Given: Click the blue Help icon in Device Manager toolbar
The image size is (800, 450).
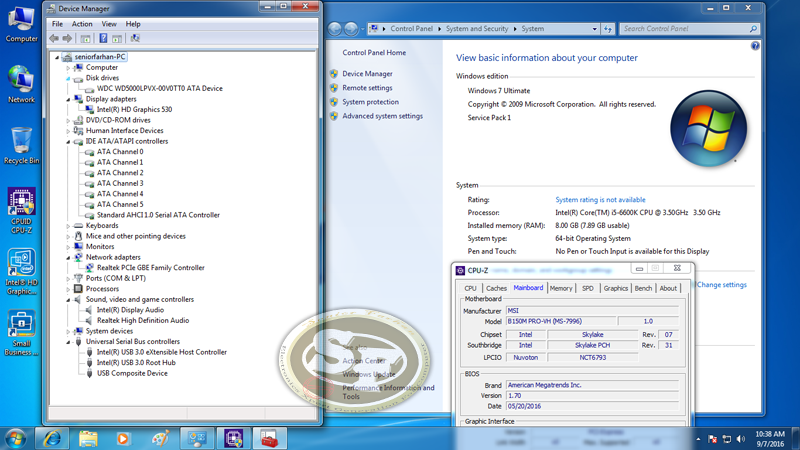Looking at the screenshot, I should (x=103, y=38).
